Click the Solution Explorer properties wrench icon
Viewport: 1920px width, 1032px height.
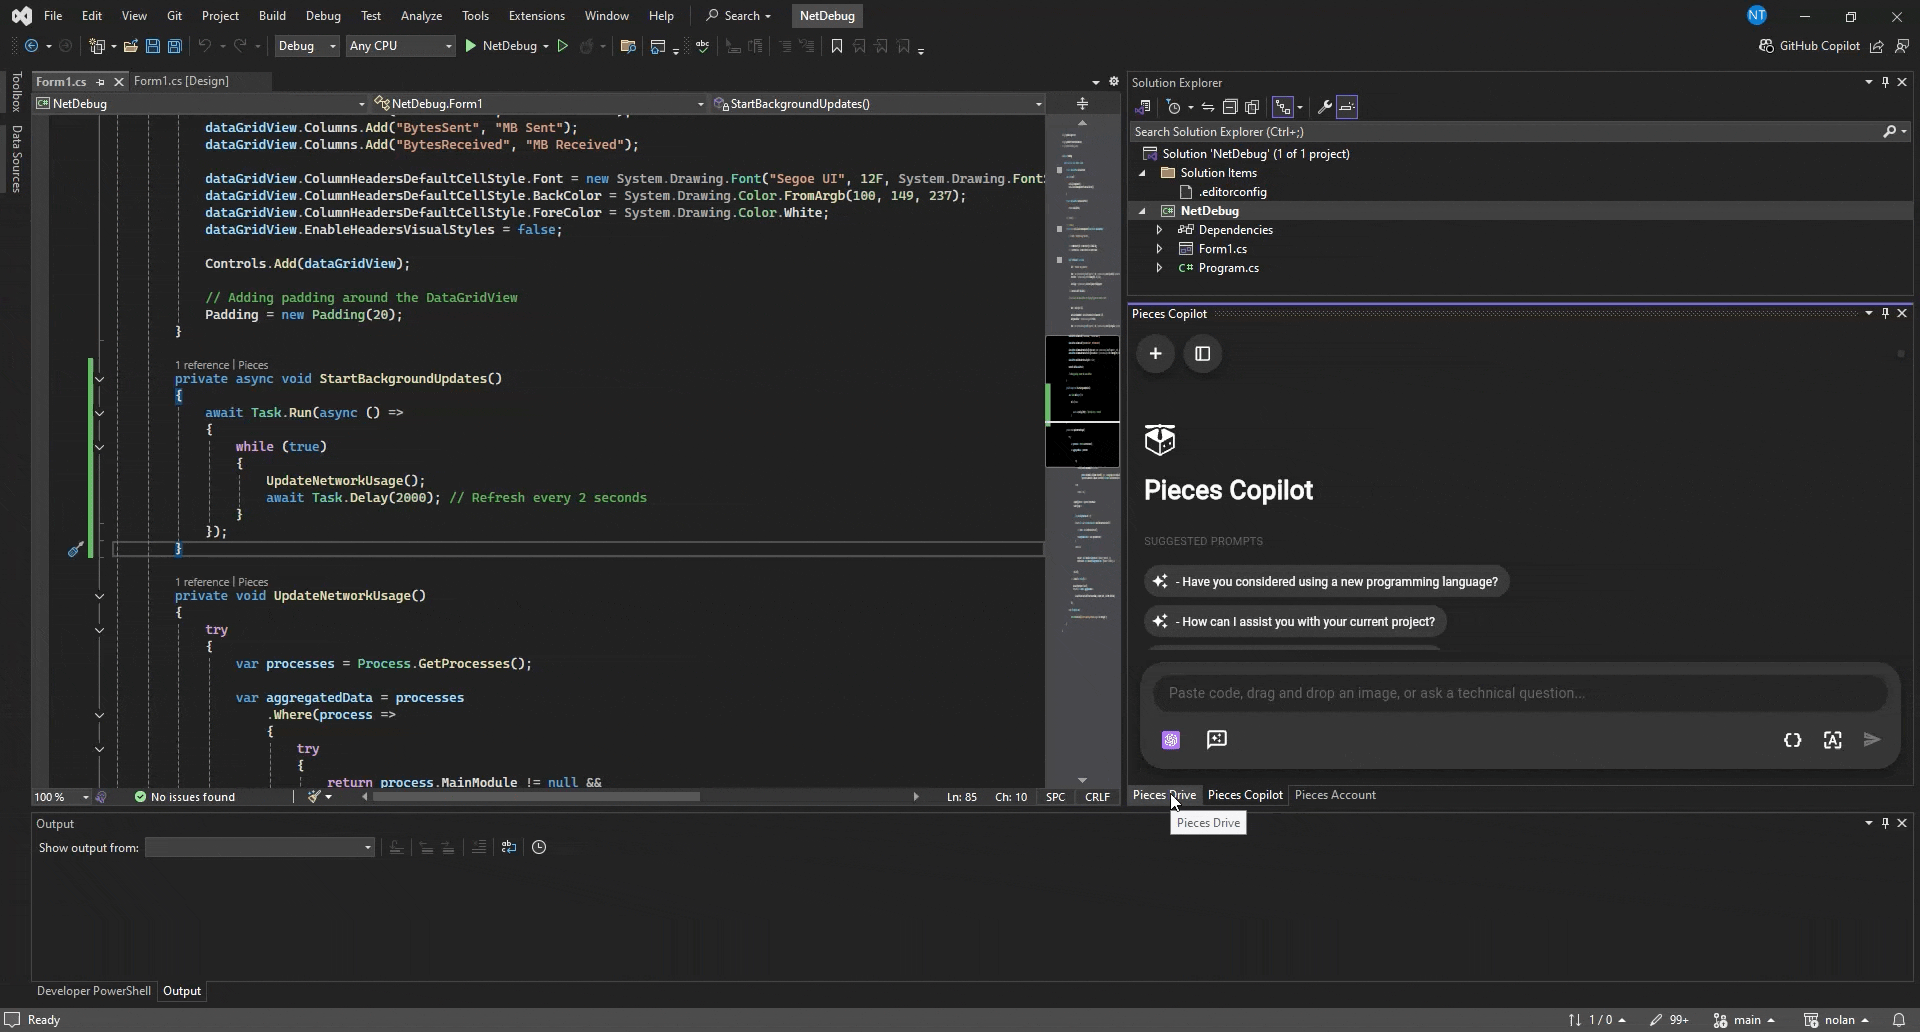coord(1324,107)
